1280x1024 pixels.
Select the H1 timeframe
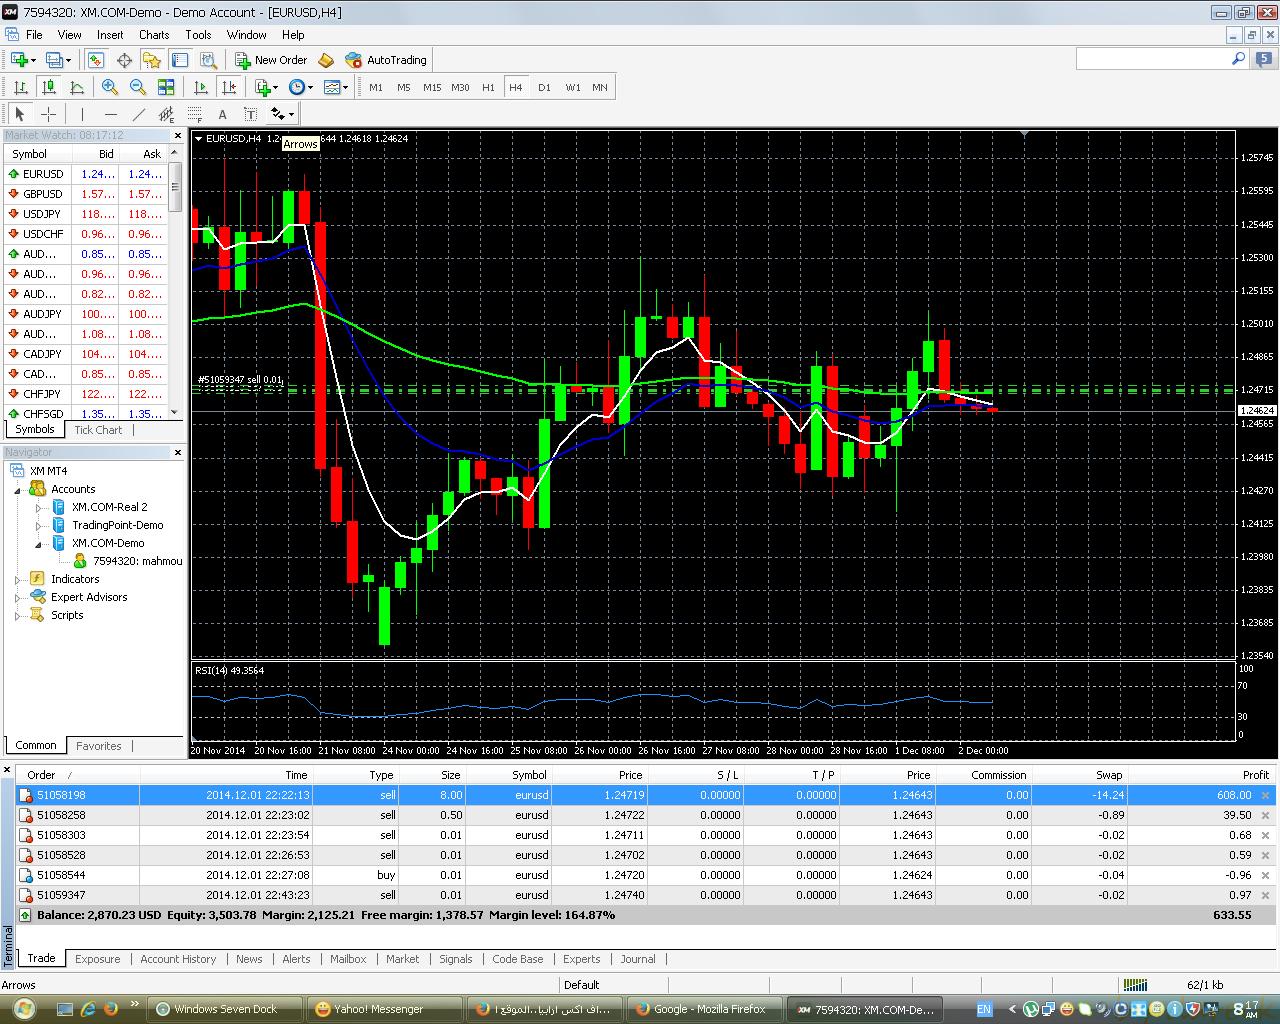488,87
